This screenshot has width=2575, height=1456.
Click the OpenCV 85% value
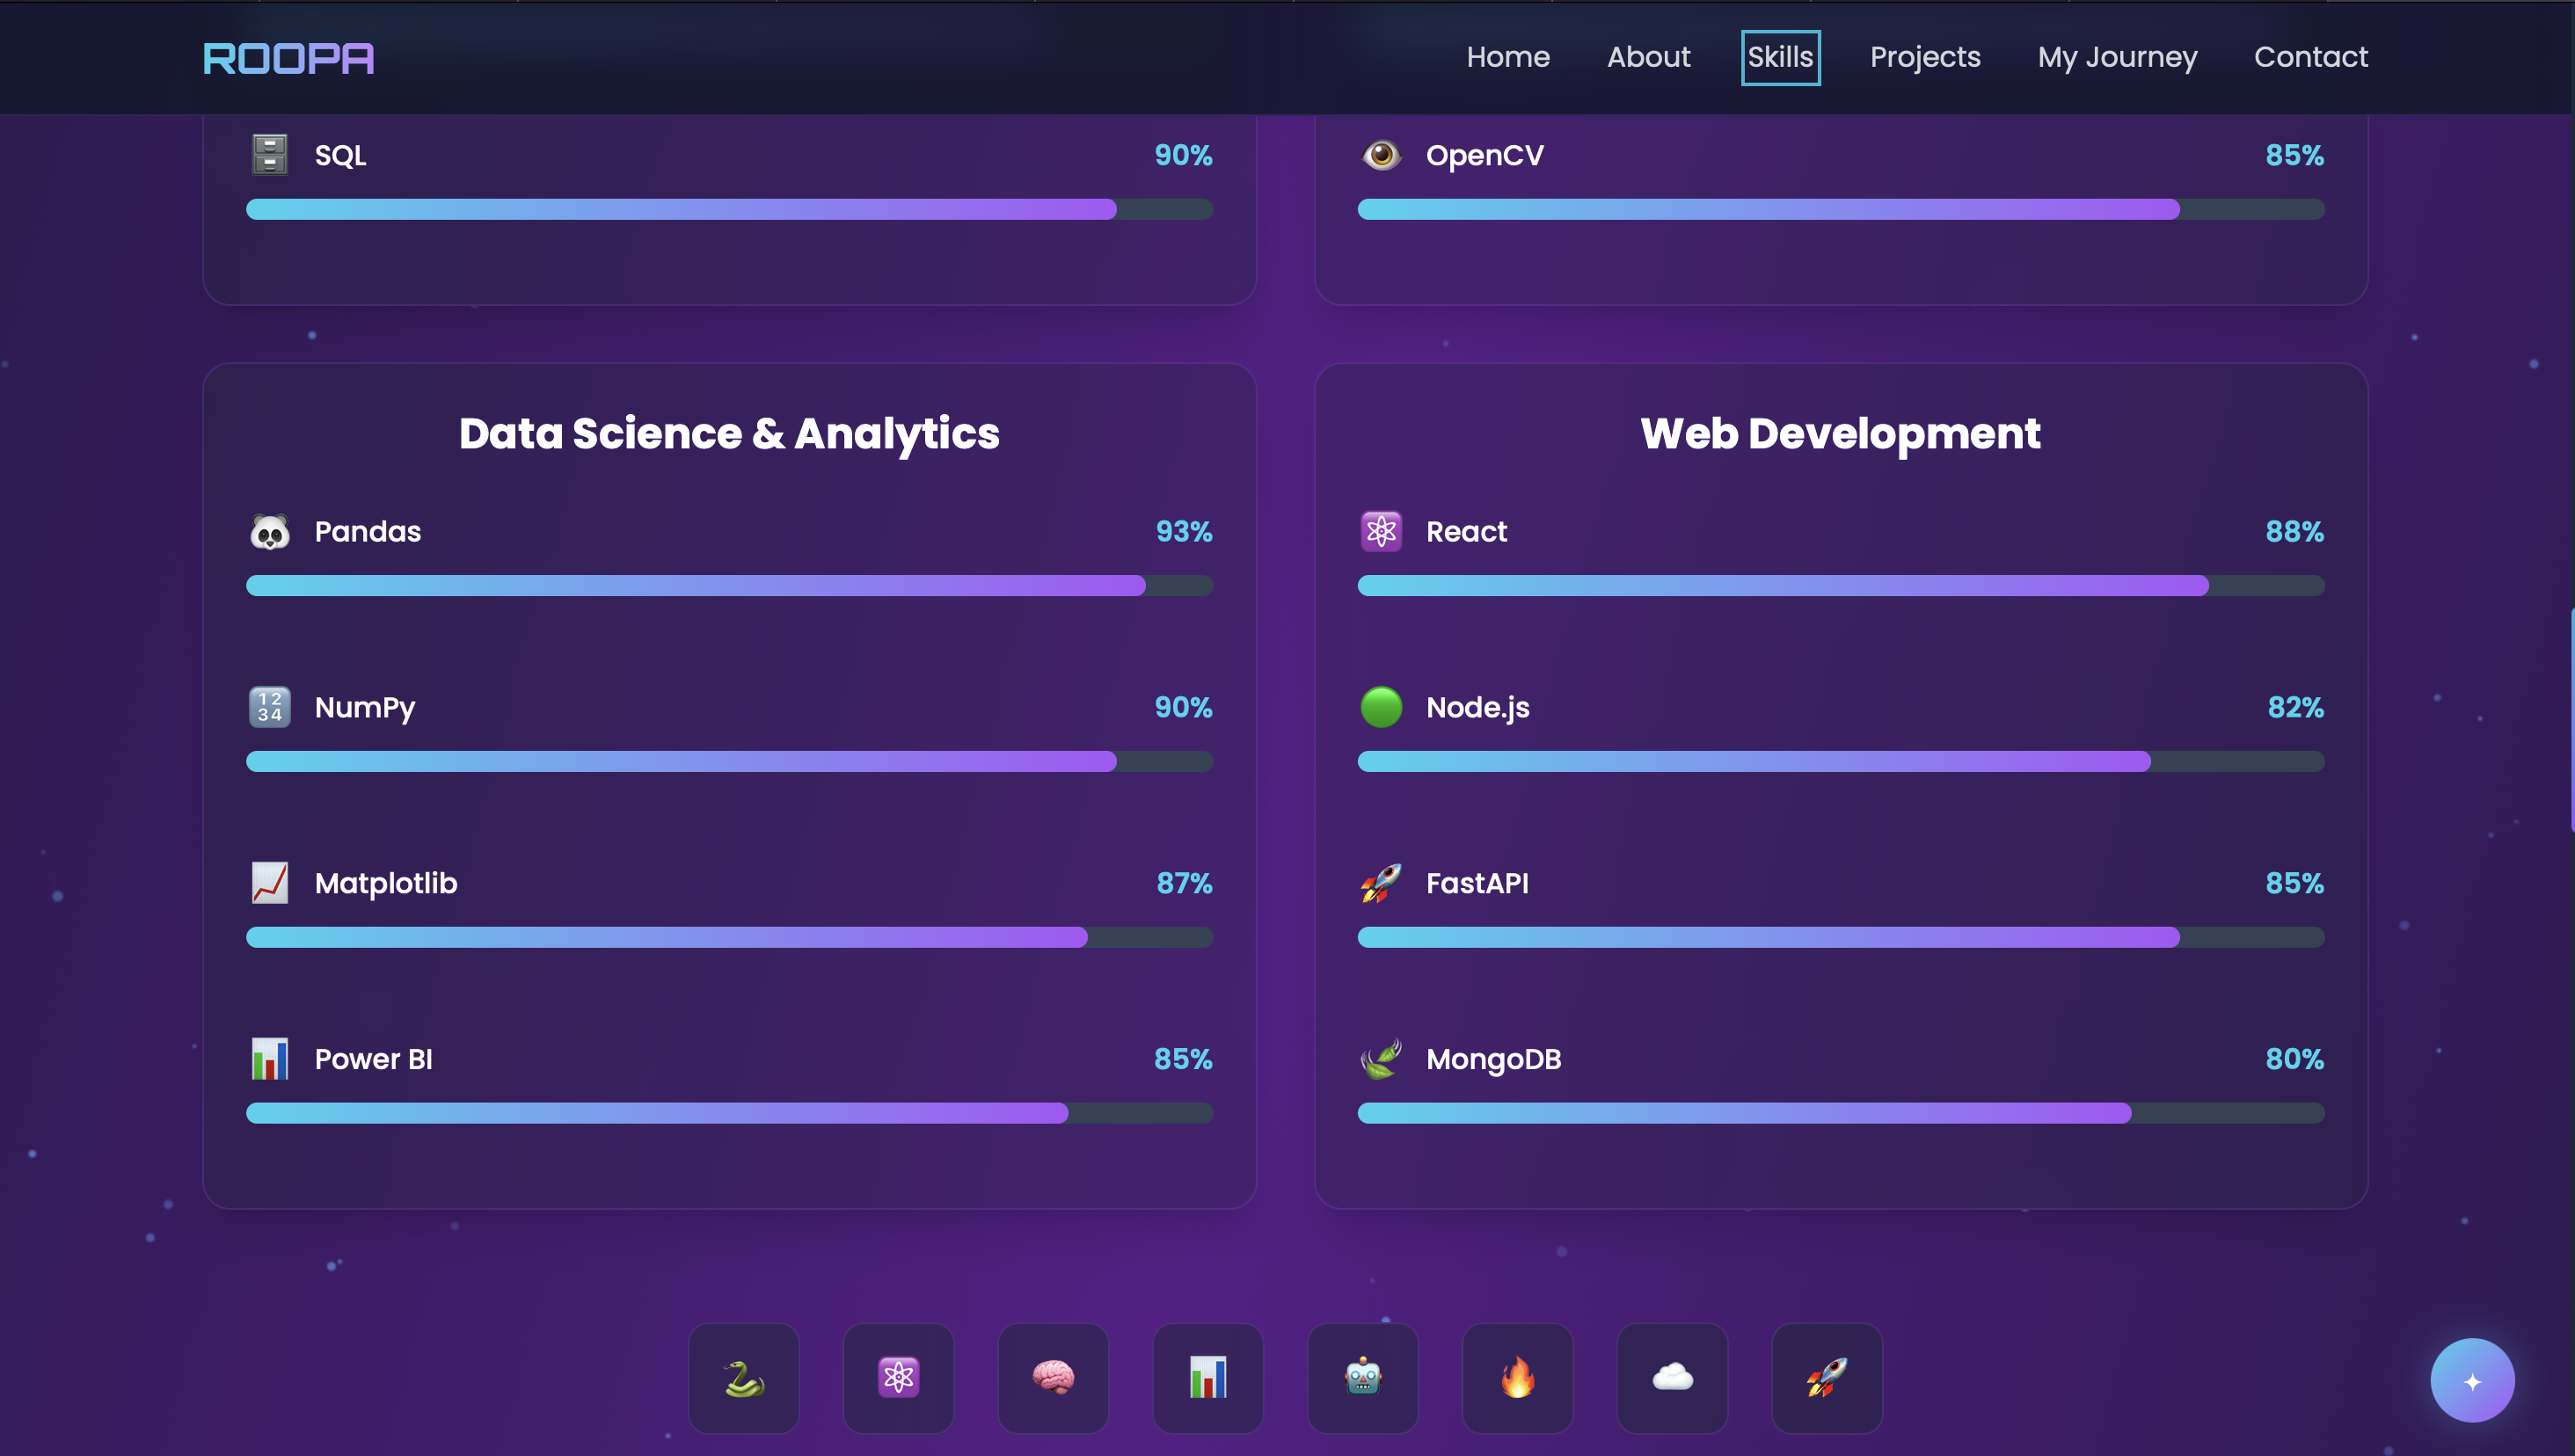(2295, 155)
